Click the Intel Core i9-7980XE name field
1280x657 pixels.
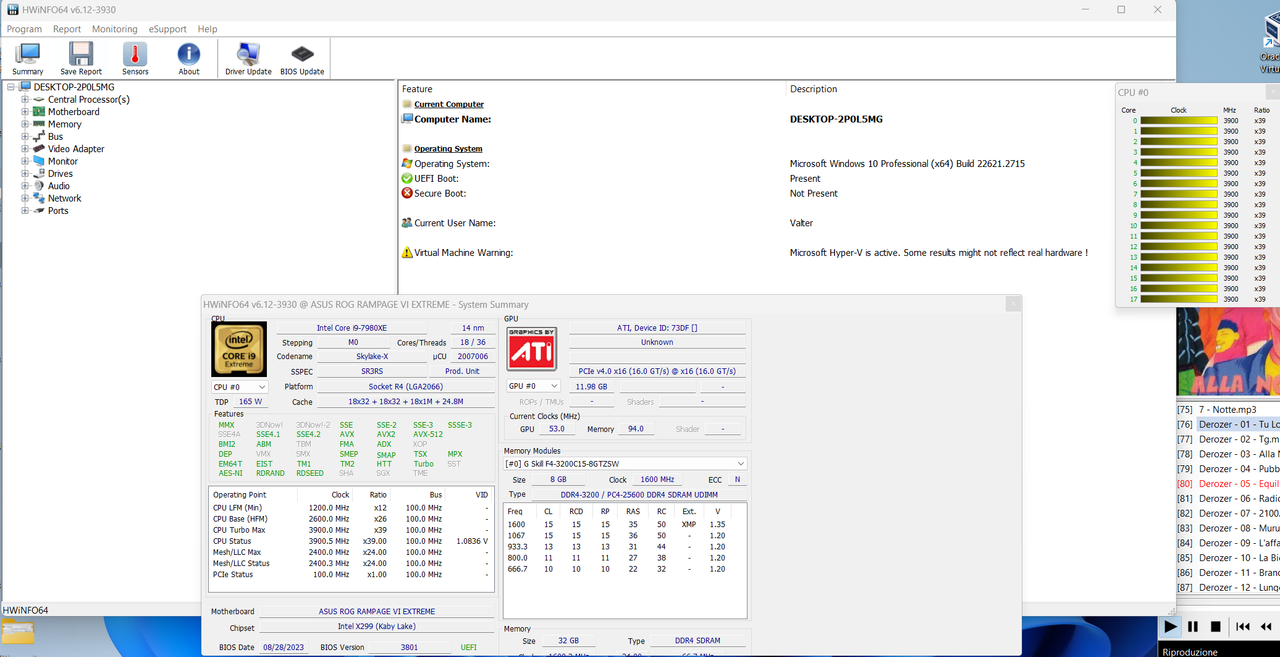point(352,328)
